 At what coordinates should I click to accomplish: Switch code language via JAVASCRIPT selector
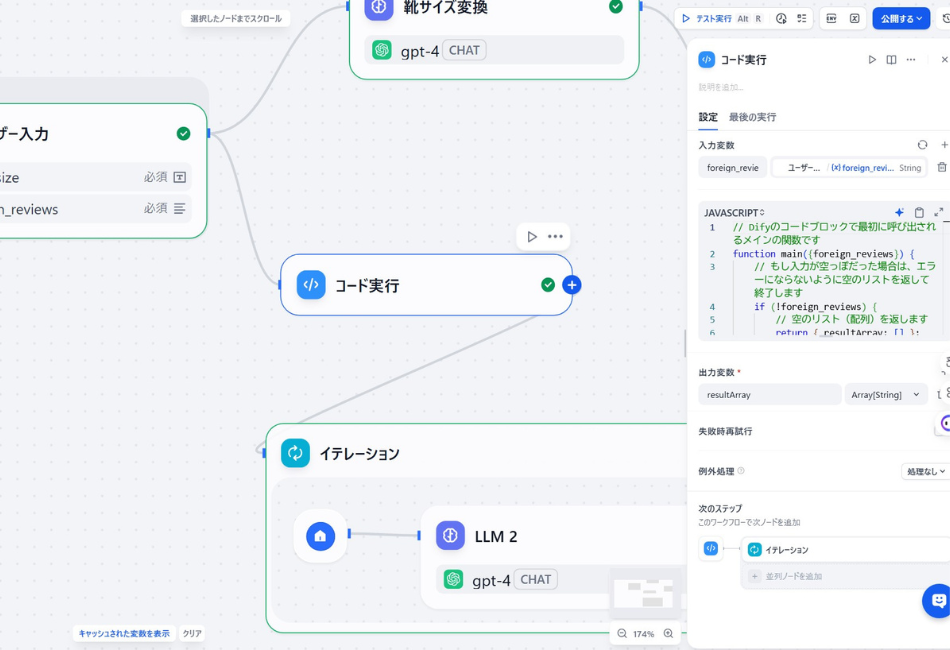733,212
